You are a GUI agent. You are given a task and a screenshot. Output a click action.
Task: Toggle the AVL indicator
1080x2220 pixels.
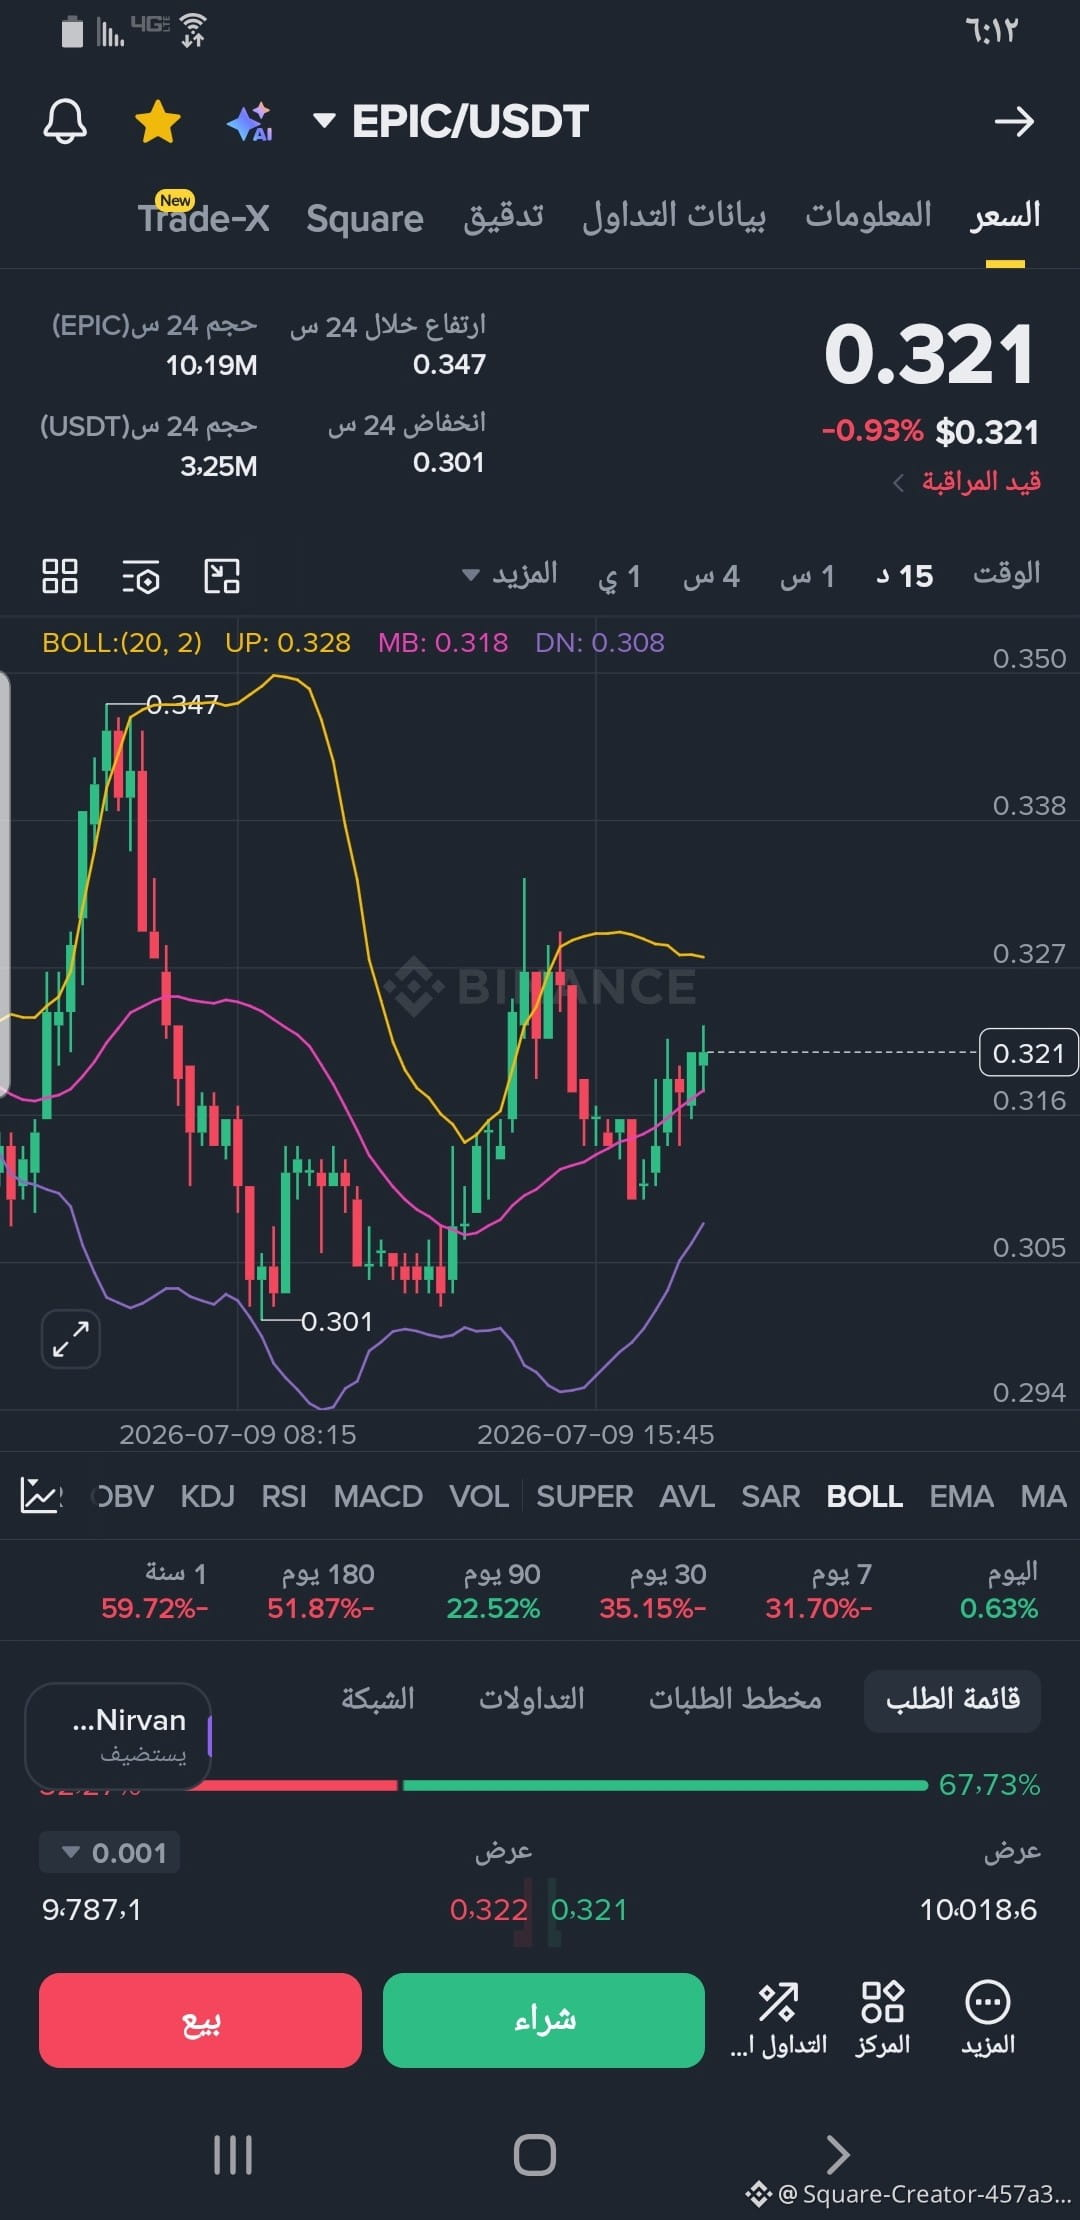click(687, 1496)
